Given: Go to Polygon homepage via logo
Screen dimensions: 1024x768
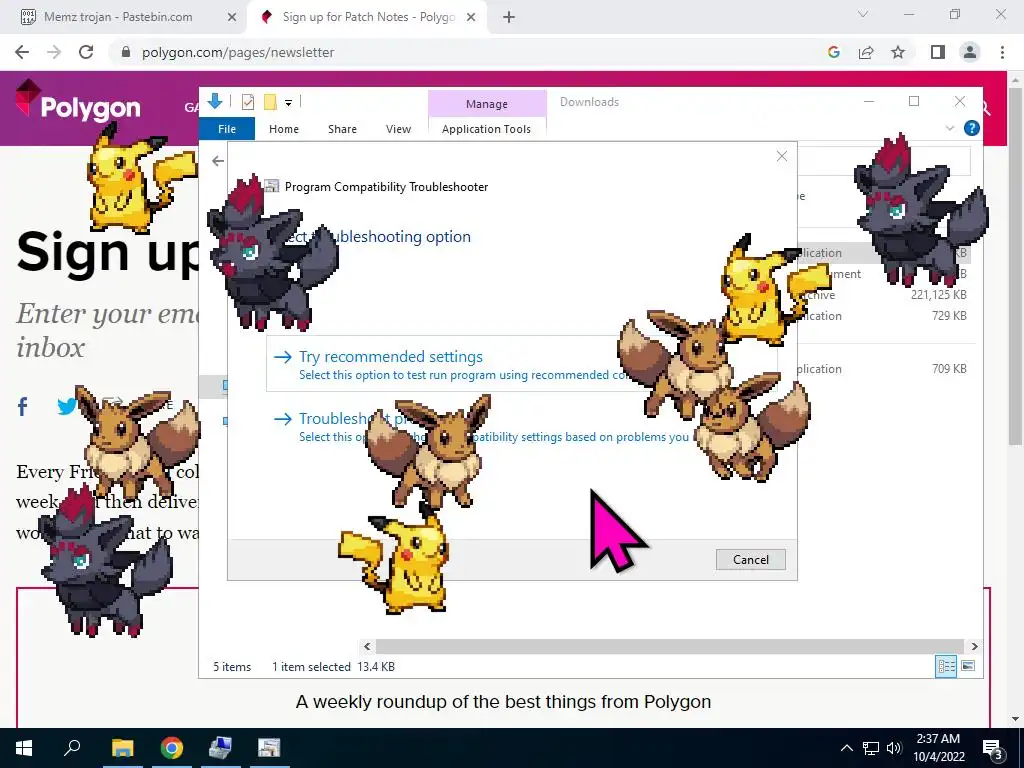Looking at the screenshot, I should (x=78, y=103).
